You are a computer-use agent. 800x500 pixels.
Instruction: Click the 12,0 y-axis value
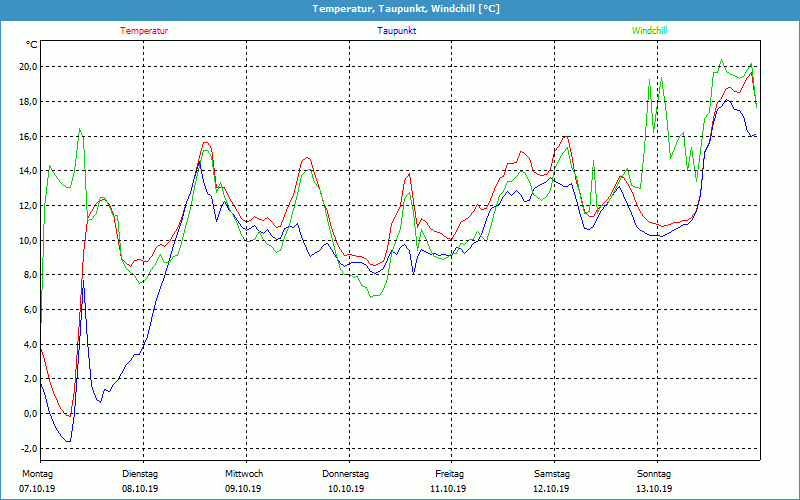click(x=28, y=206)
